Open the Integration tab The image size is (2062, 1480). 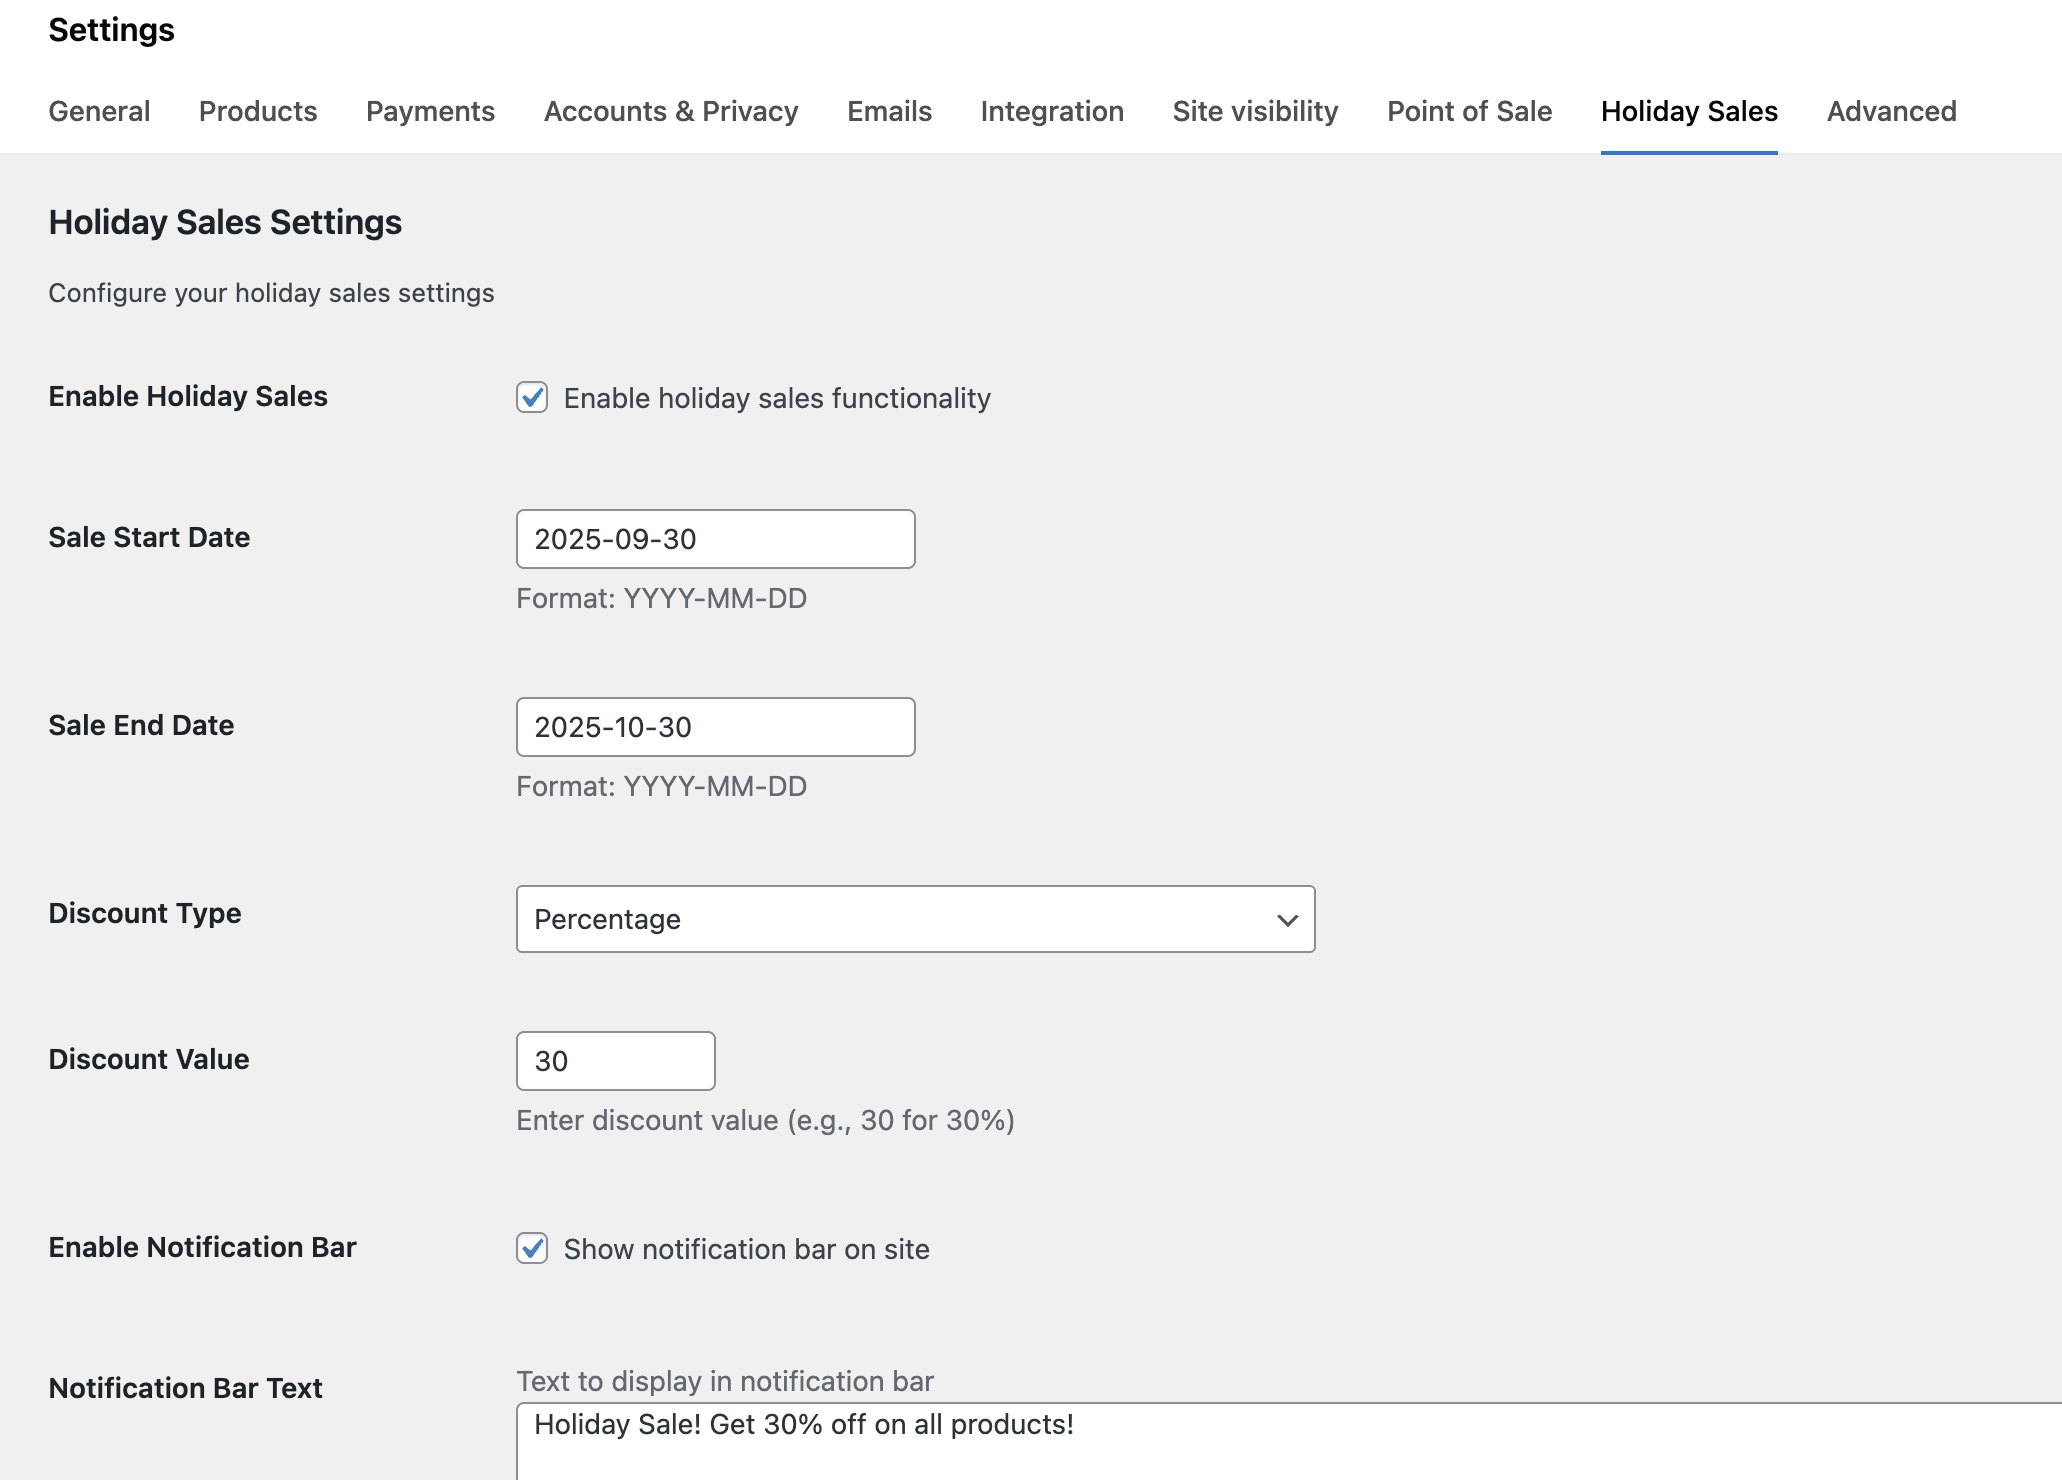click(1052, 111)
